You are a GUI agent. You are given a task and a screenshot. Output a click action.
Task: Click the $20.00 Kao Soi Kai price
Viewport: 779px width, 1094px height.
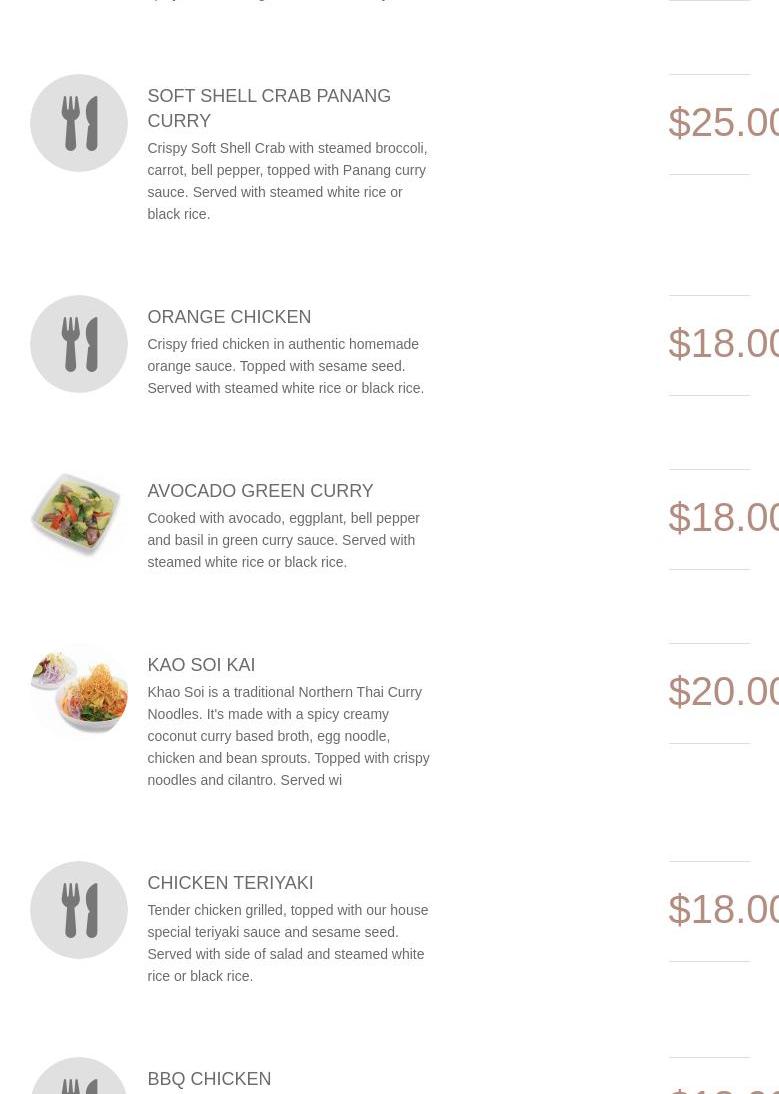(723, 692)
